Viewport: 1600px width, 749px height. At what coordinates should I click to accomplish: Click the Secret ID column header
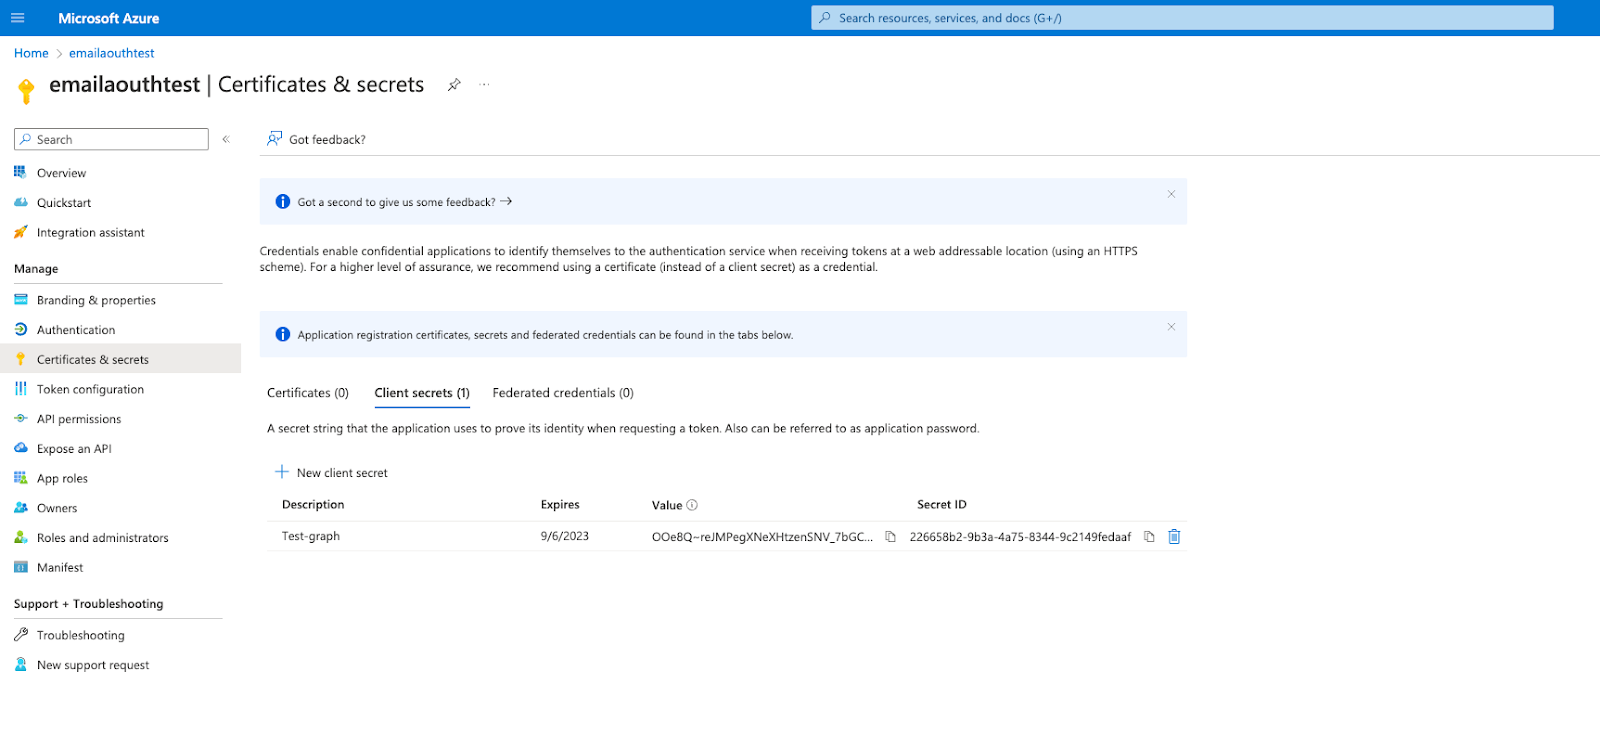942,504
